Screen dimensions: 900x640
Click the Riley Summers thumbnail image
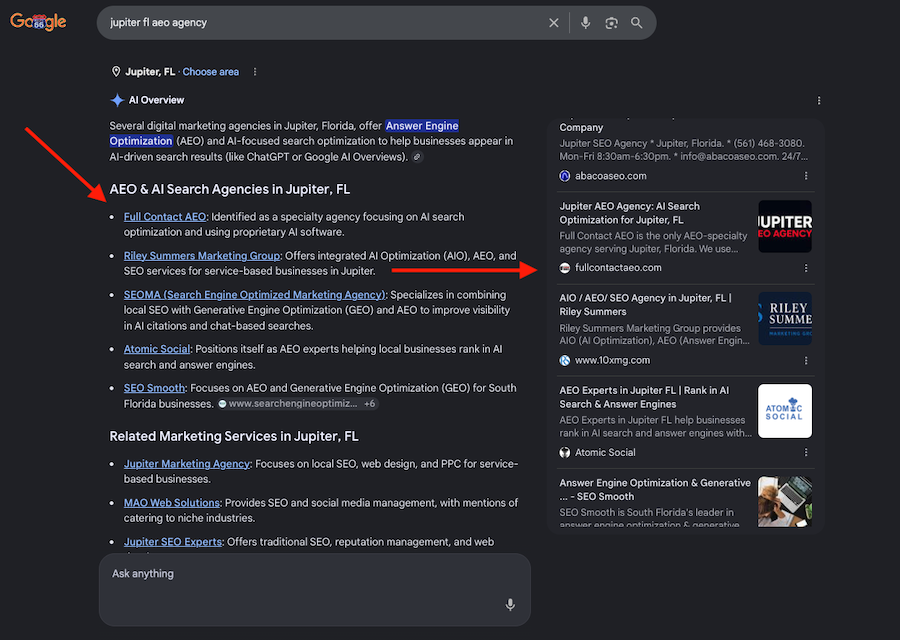[x=785, y=319]
